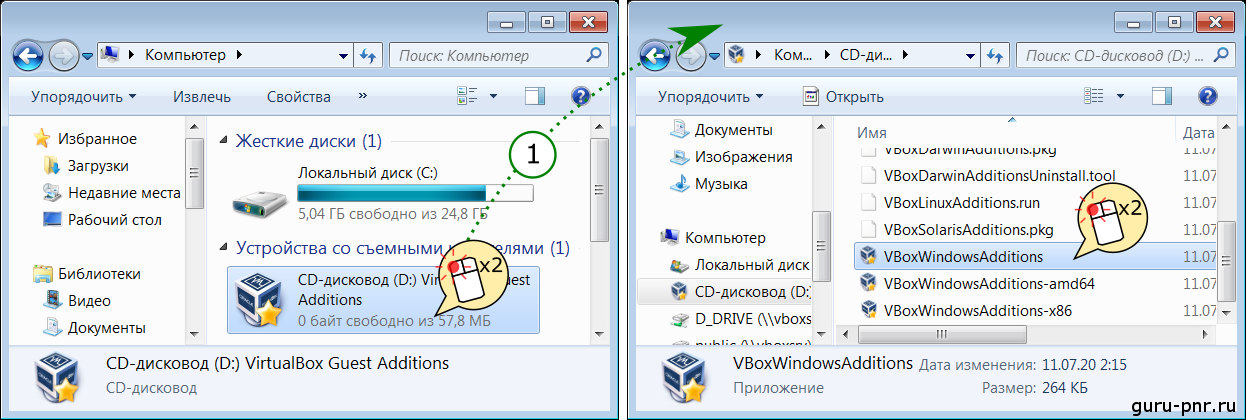Open Упорядочить menu in right window

click(709, 97)
